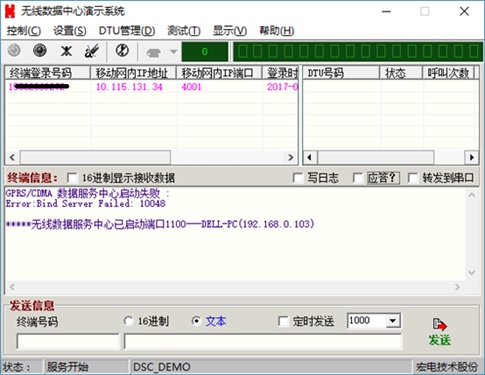Click the application logo in the title bar
This screenshot has width=485, height=375.
tap(10, 11)
